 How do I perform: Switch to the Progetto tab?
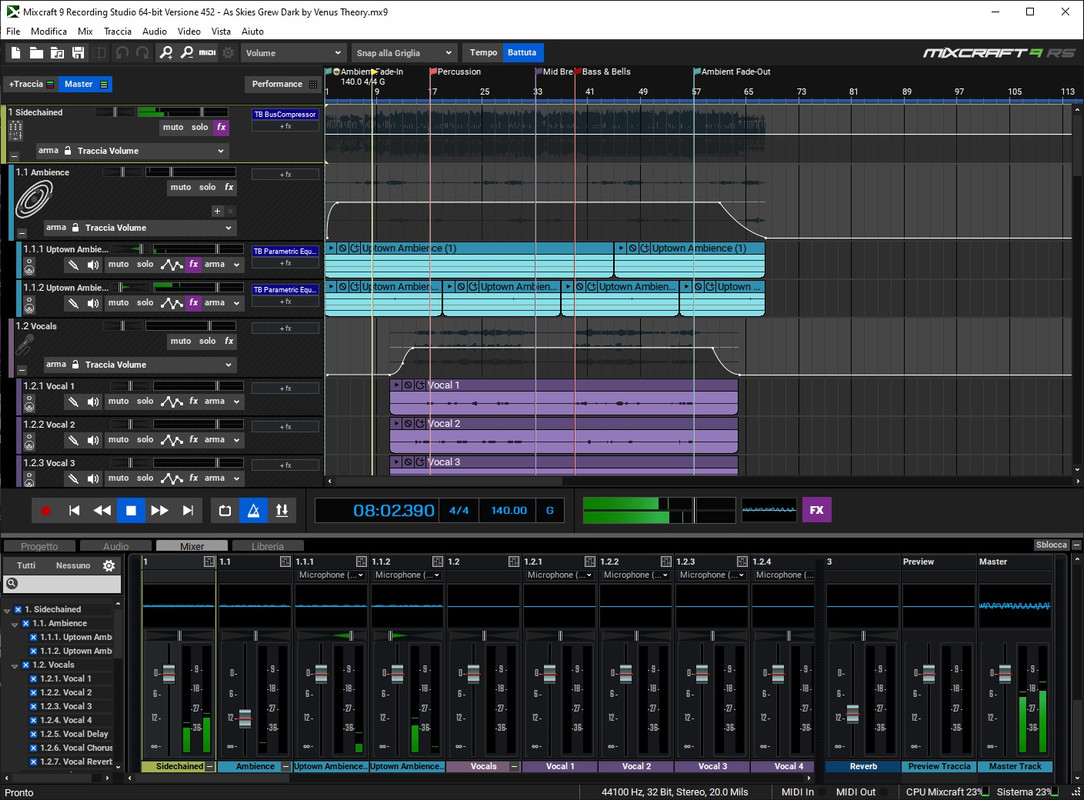click(39, 546)
